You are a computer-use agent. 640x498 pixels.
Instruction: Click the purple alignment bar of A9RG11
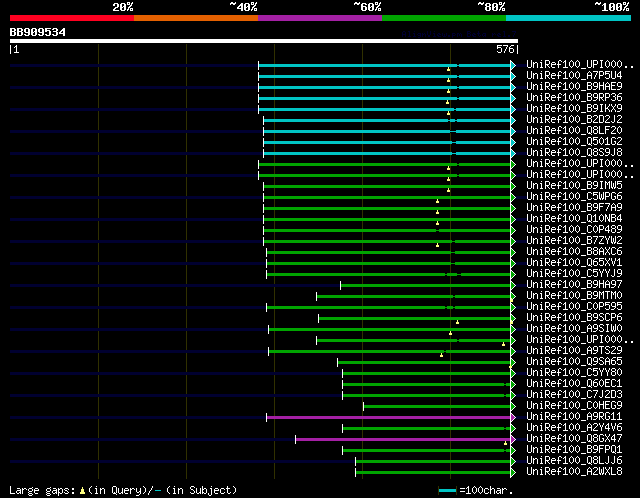click(x=389, y=417)
